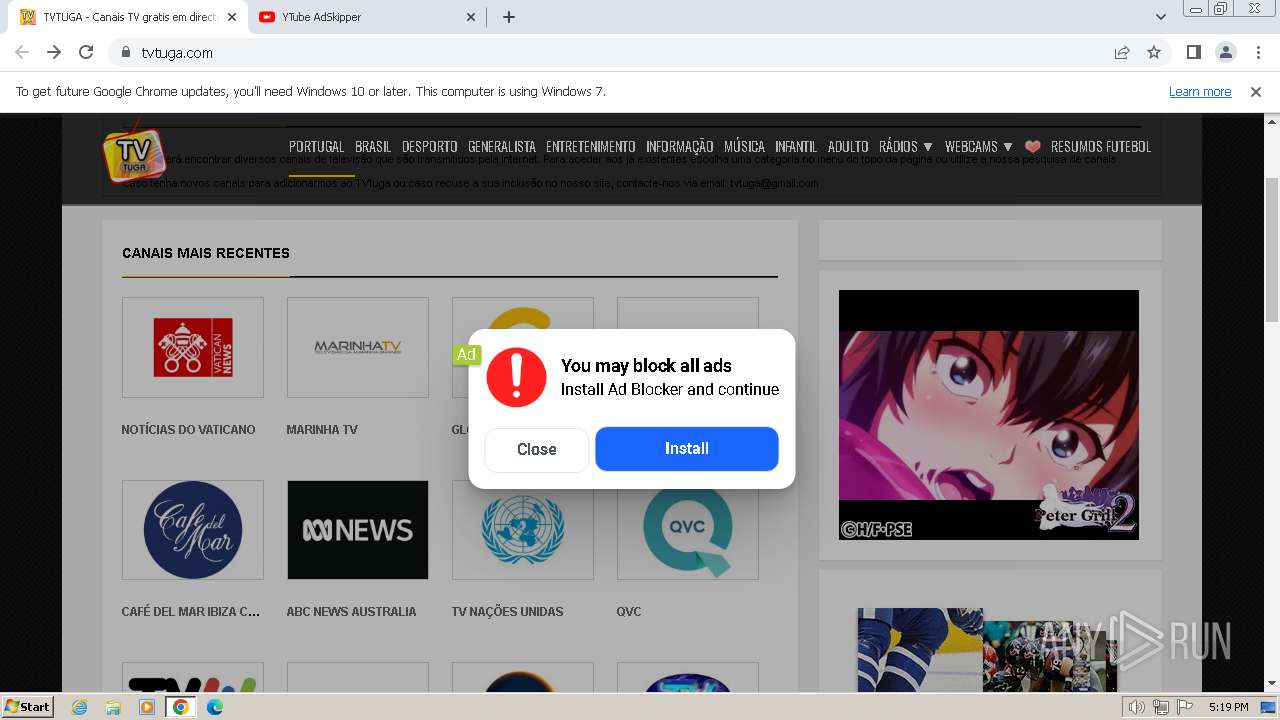The image size is (1280, 720).
Task: Open the BRASIL menu item
Action: (x=373, y=146)
